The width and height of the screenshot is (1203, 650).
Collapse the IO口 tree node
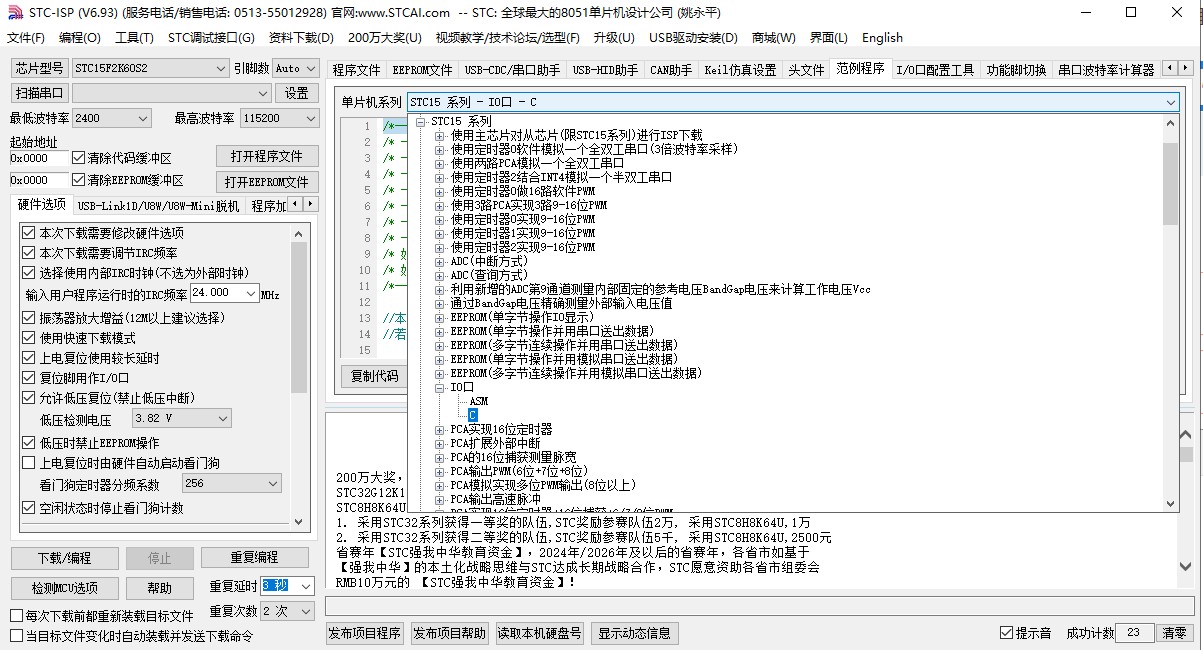point(440,387)
